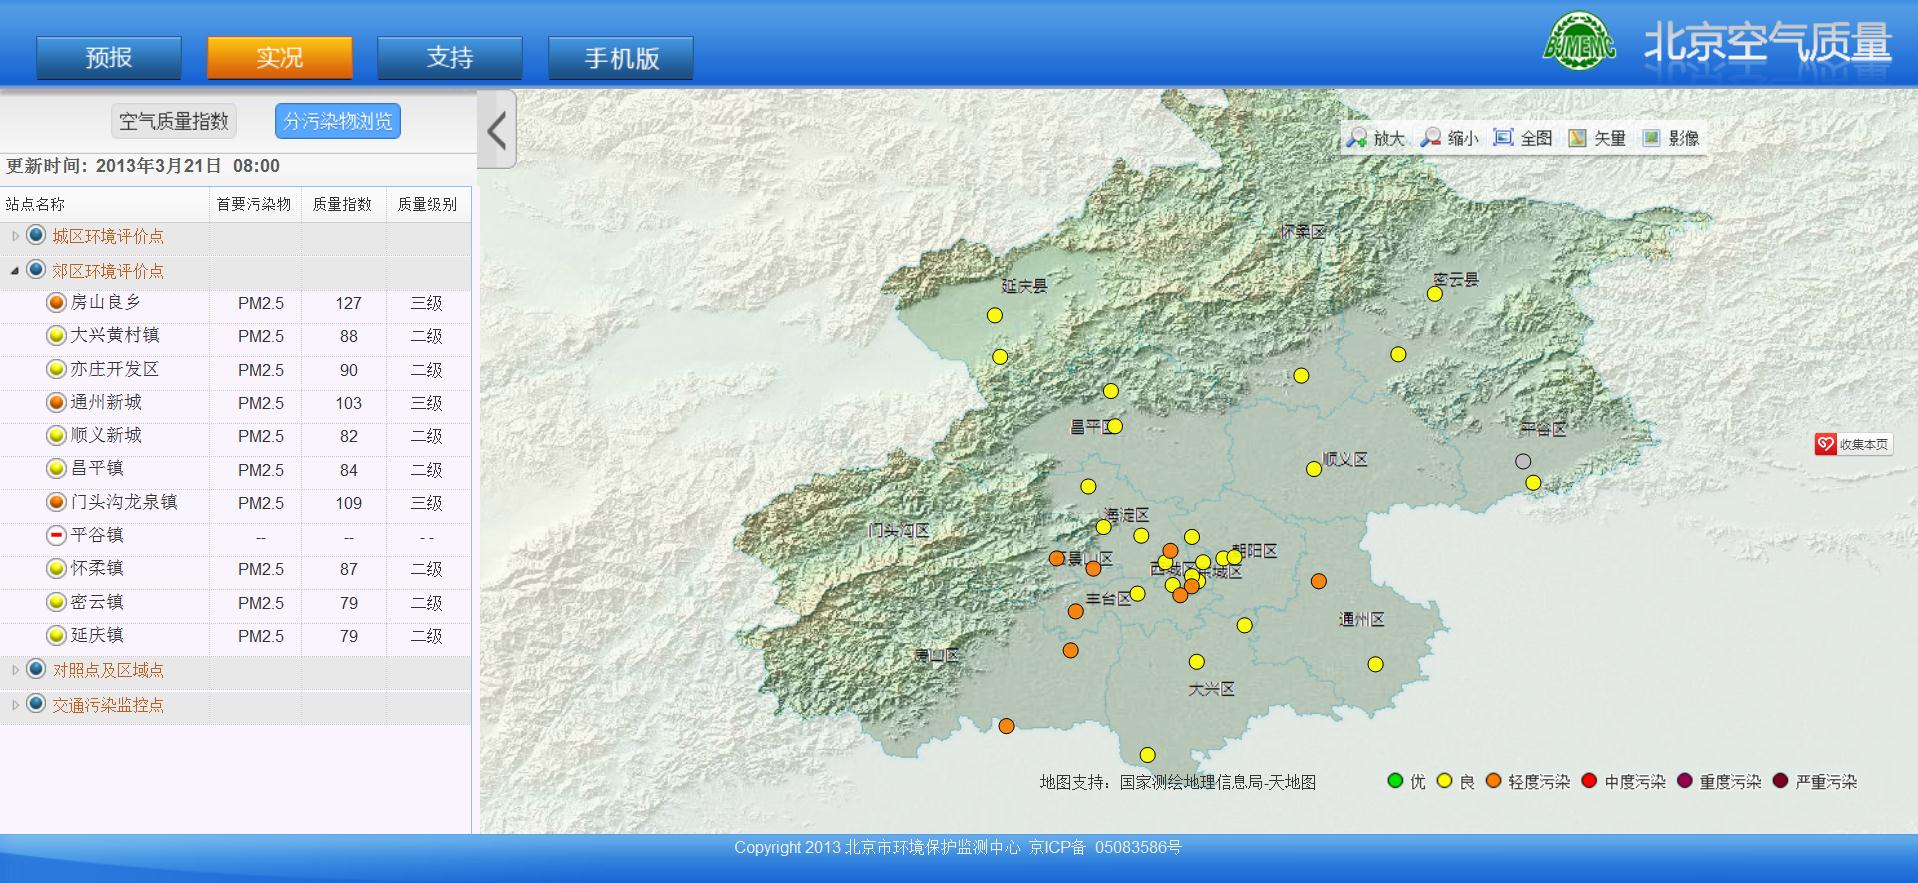Toggle the 空气质量指数 view button

174,121
